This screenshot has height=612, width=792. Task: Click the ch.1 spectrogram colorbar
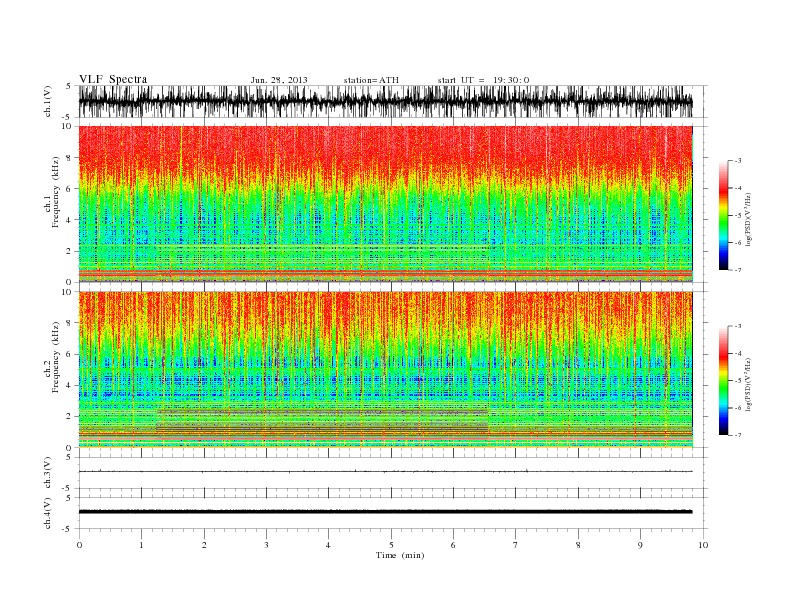click(723, 216)
